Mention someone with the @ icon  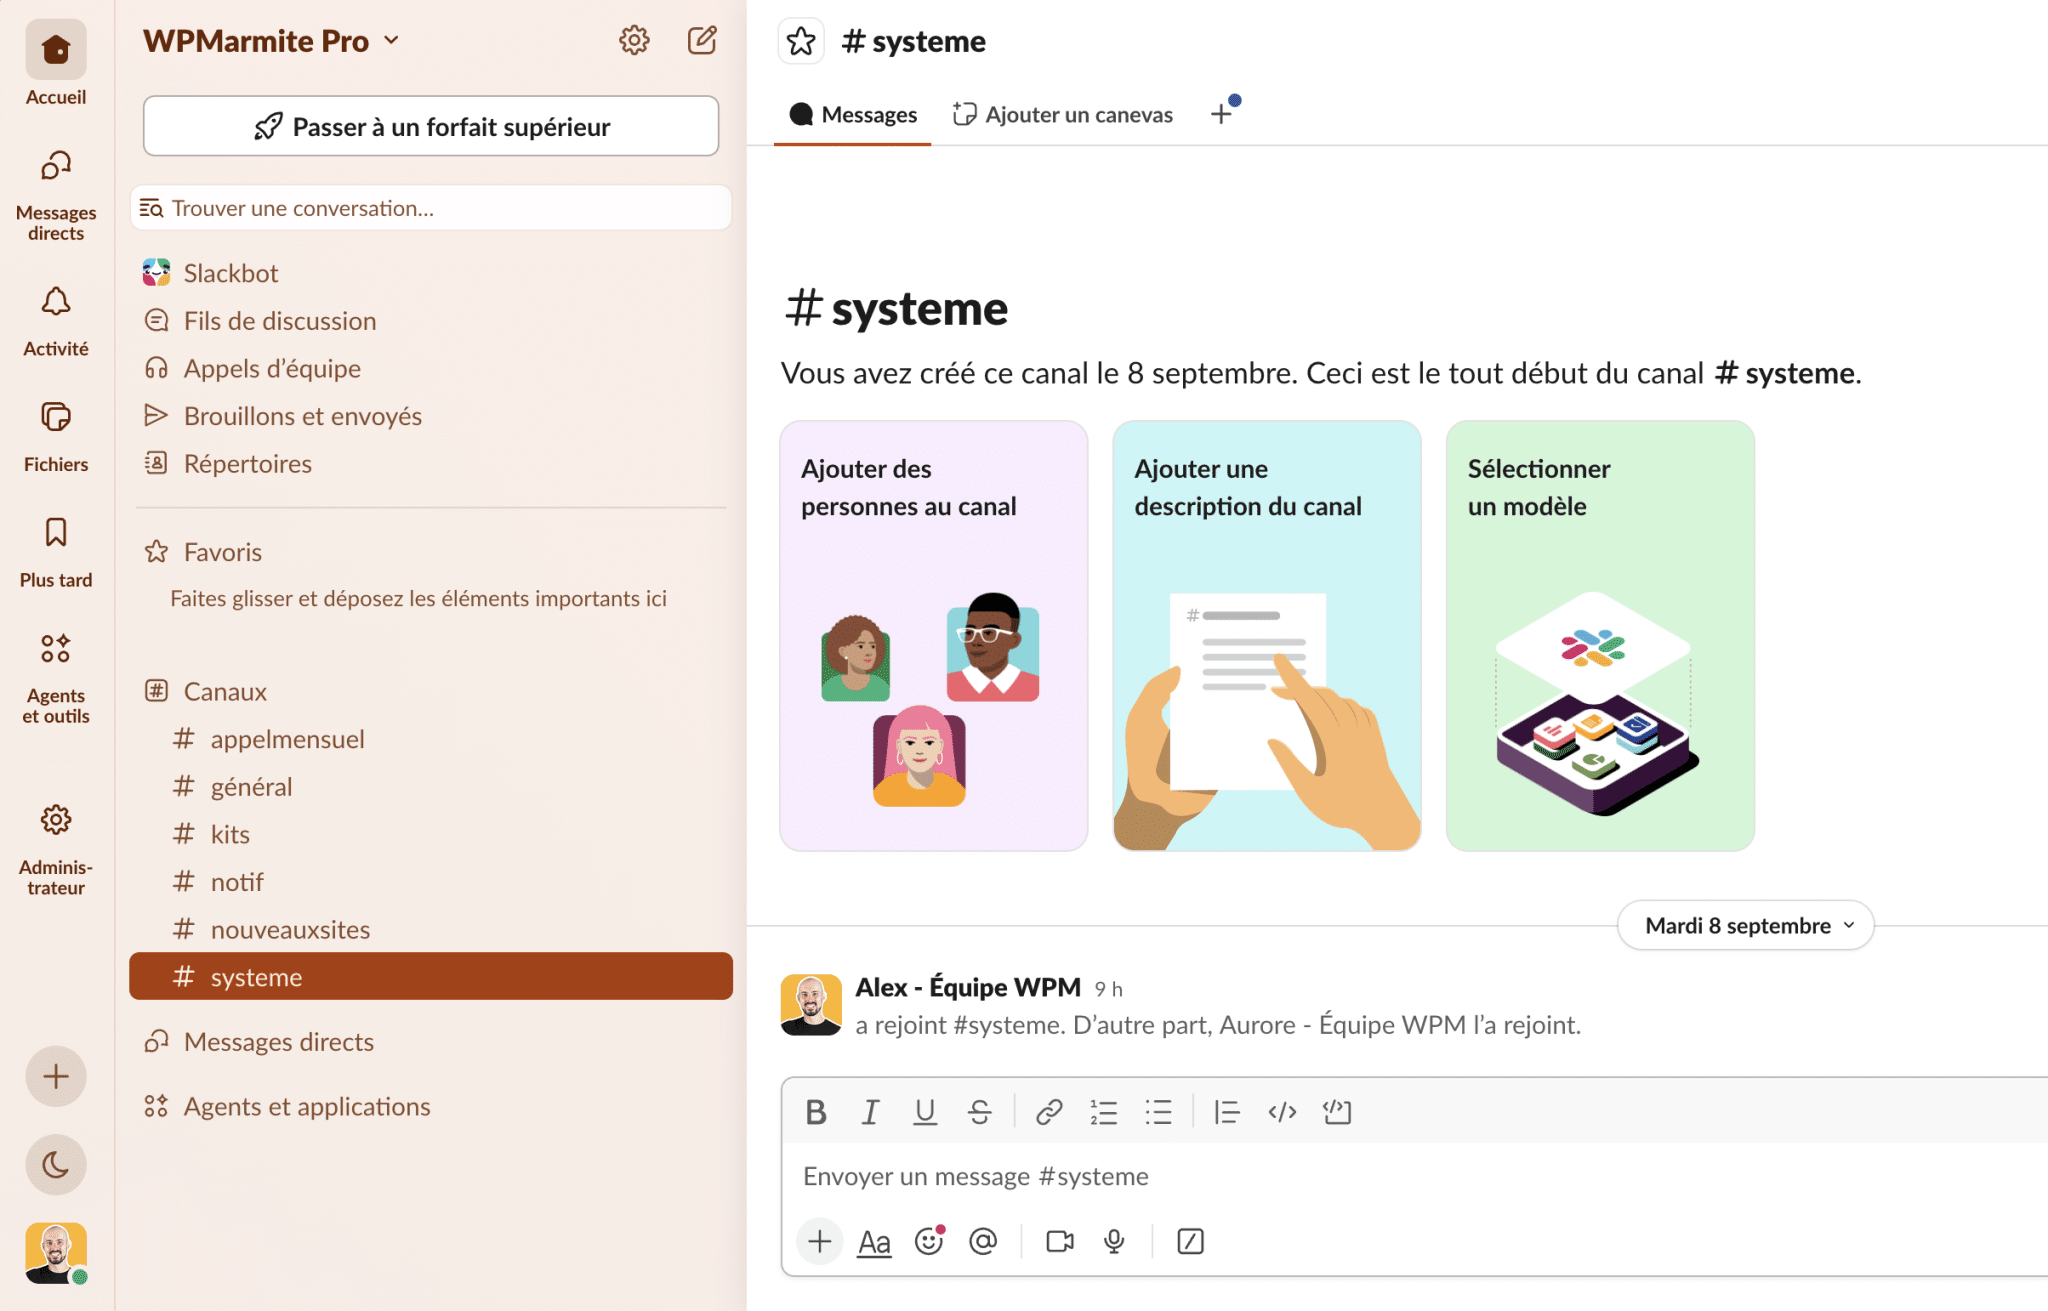[x=983, y=1242]
